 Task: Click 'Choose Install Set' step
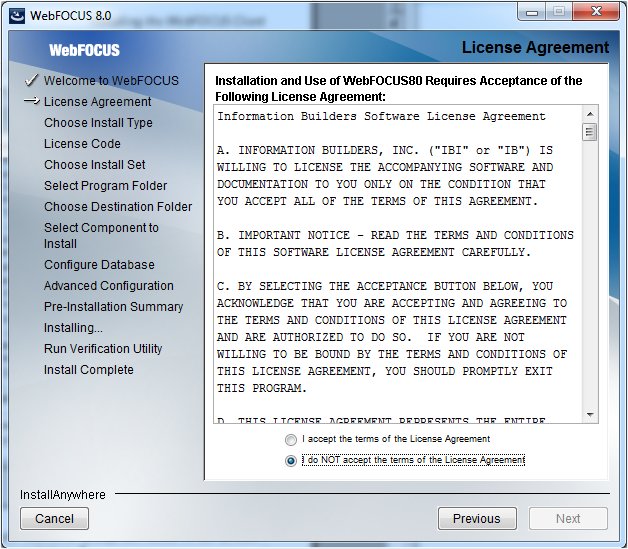point(95,165)
